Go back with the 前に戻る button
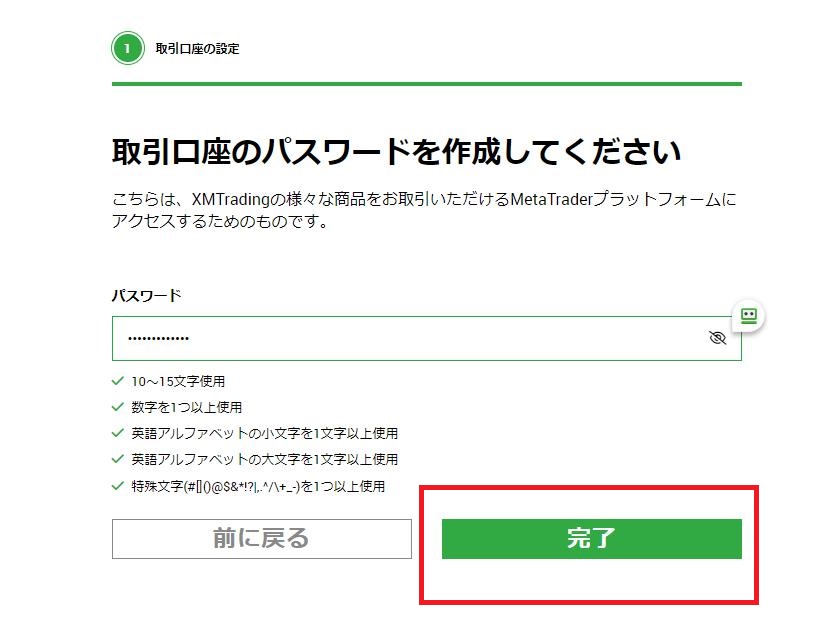 pyautogui.click(x=262, y=539)
